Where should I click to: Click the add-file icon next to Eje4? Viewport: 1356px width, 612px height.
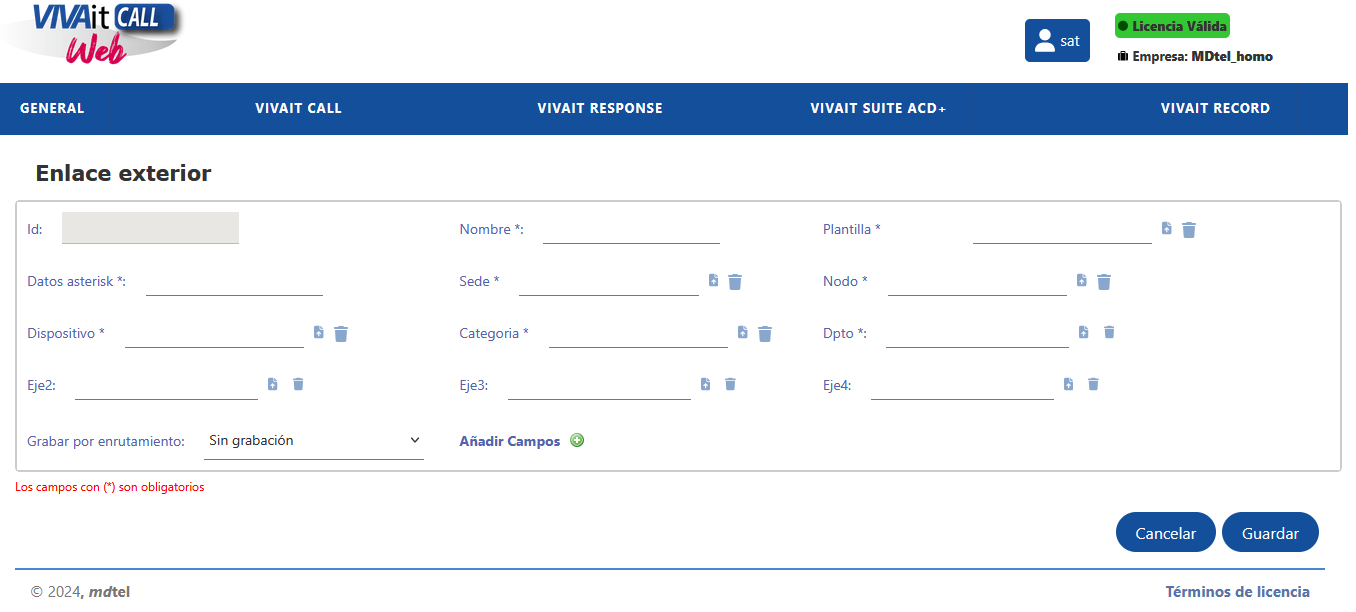point(1068,384)
